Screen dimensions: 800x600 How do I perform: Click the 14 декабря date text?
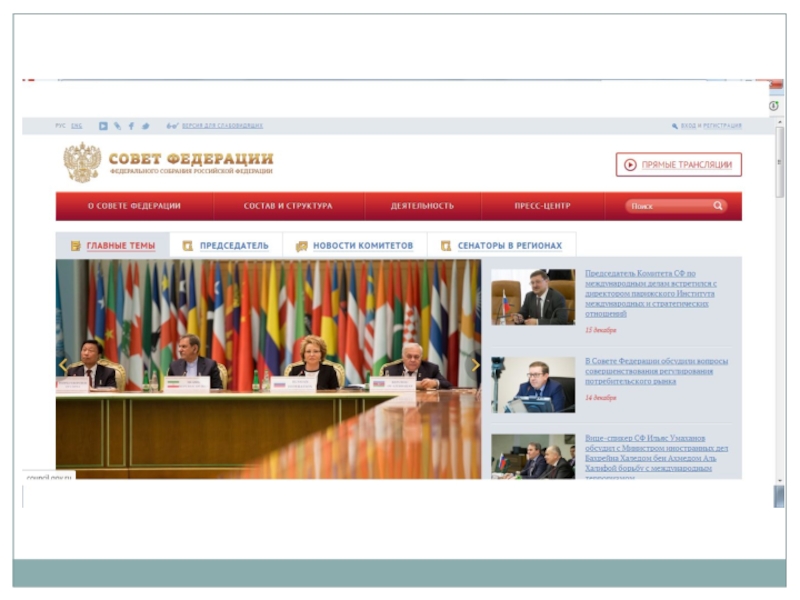(x=601, y=397)
